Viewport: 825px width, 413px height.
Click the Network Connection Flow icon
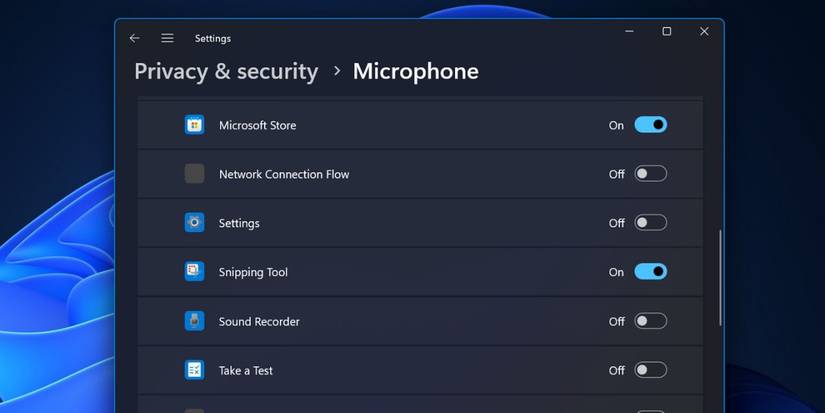[194, 174]
